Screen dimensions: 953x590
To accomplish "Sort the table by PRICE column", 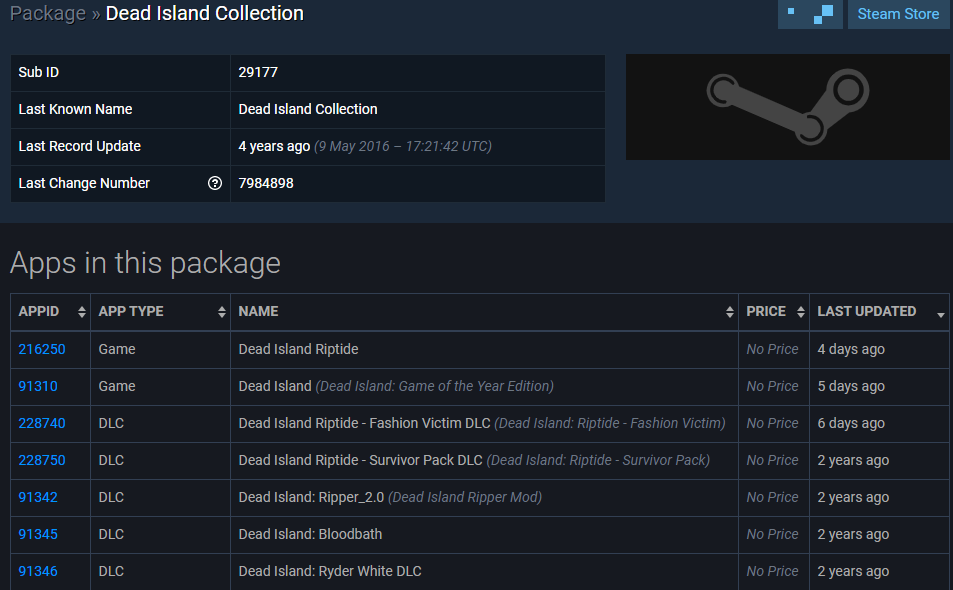I will 773,312.
